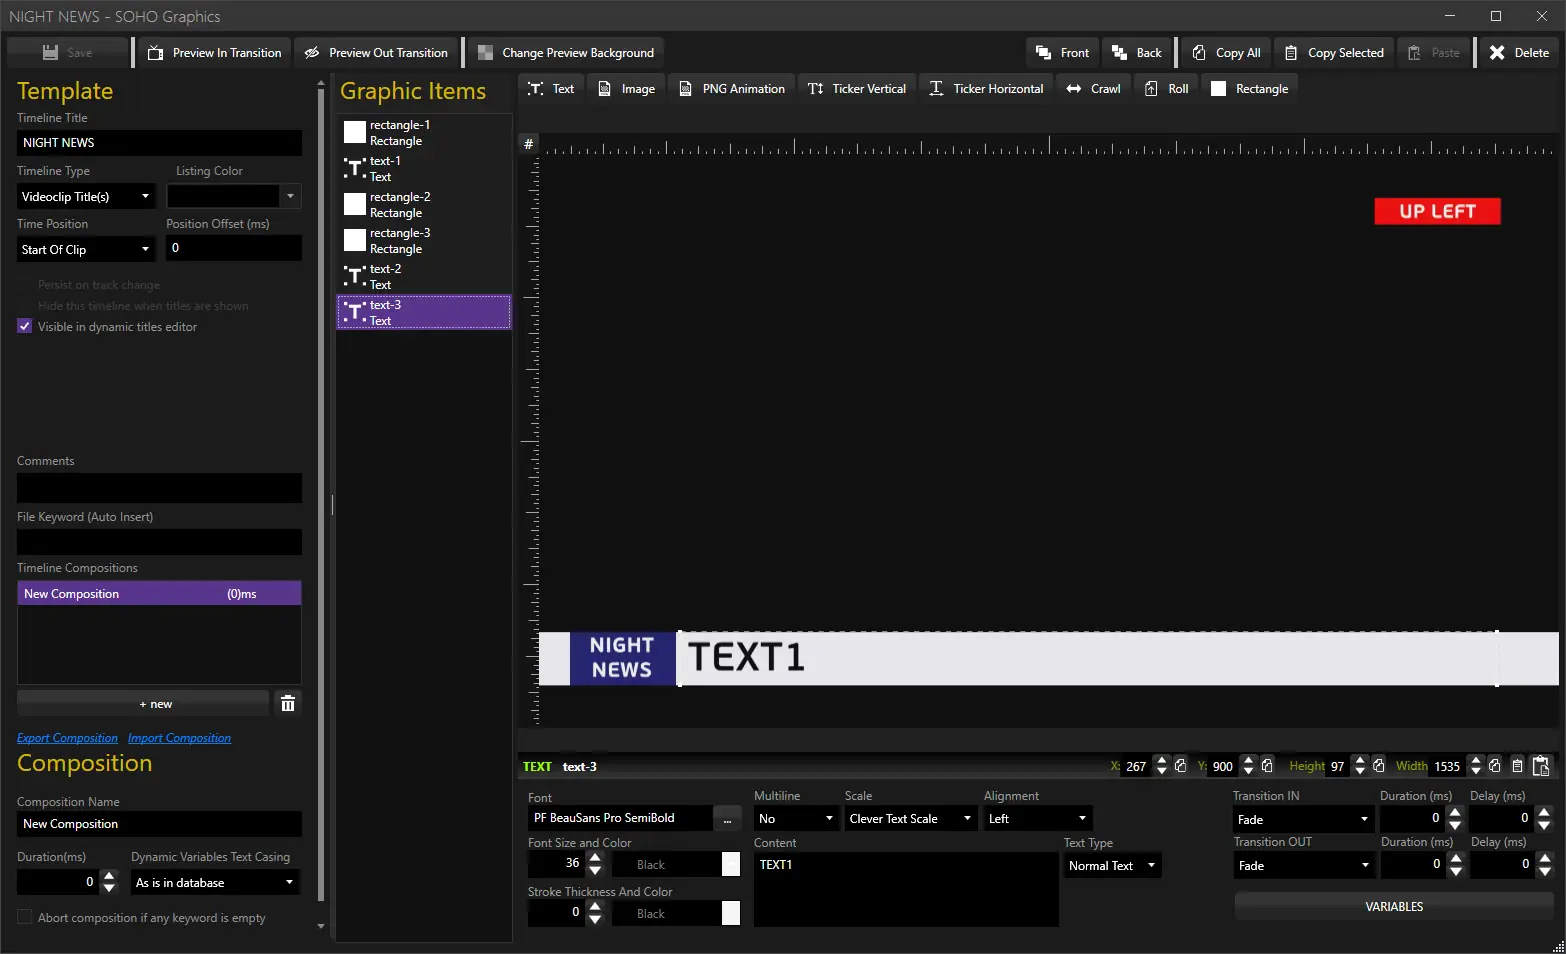
Task: Increase the Y position stepper
Action: pyautogui.click(x=1248, y=761)
